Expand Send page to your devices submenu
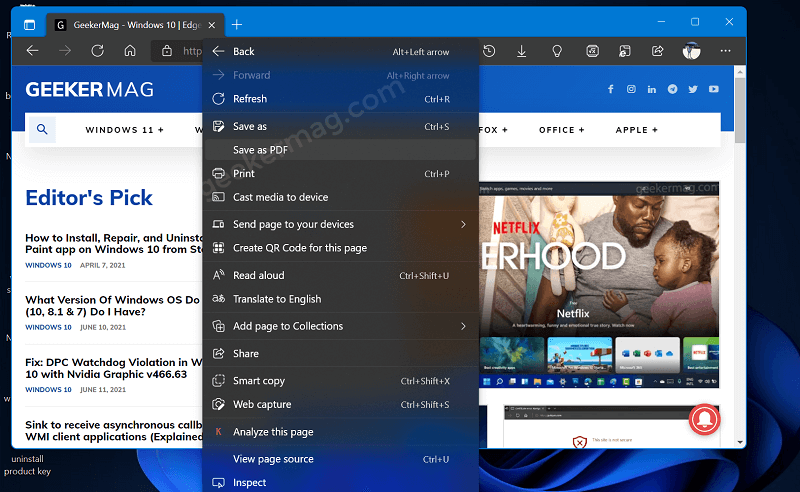This screenshot has height=492, width=800. [340, 224]
